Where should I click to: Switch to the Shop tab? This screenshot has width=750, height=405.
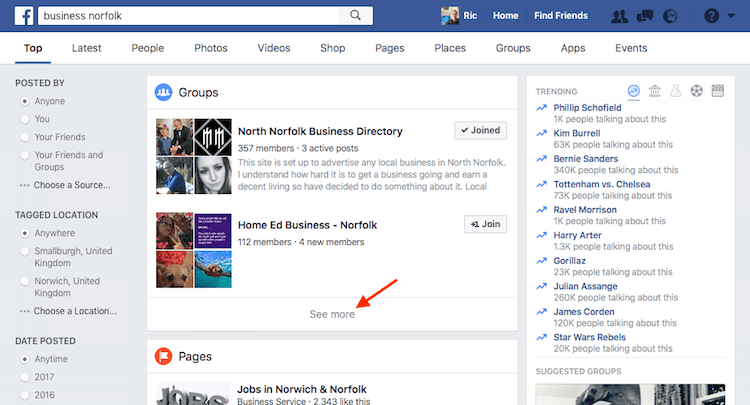coord(333,48)
